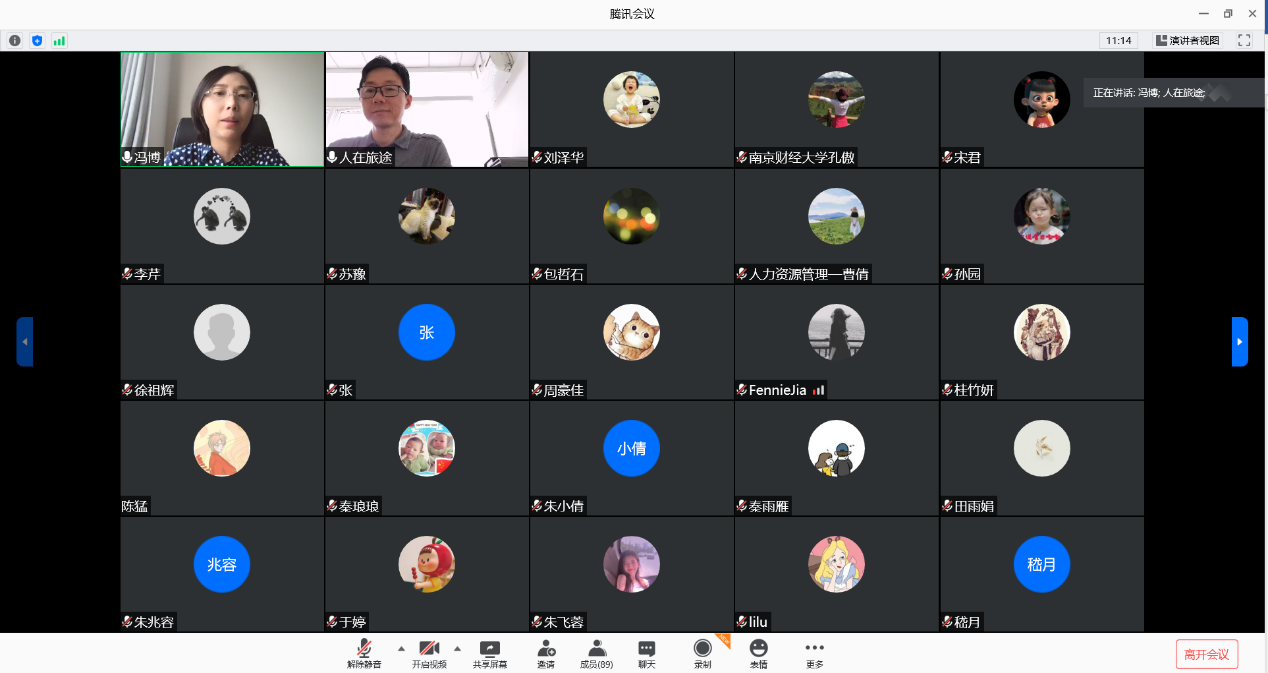Image resolution: width=1268 pixels, height=673 pixels.
Task: Click the blue shield security icon
Action: point(37,40)
